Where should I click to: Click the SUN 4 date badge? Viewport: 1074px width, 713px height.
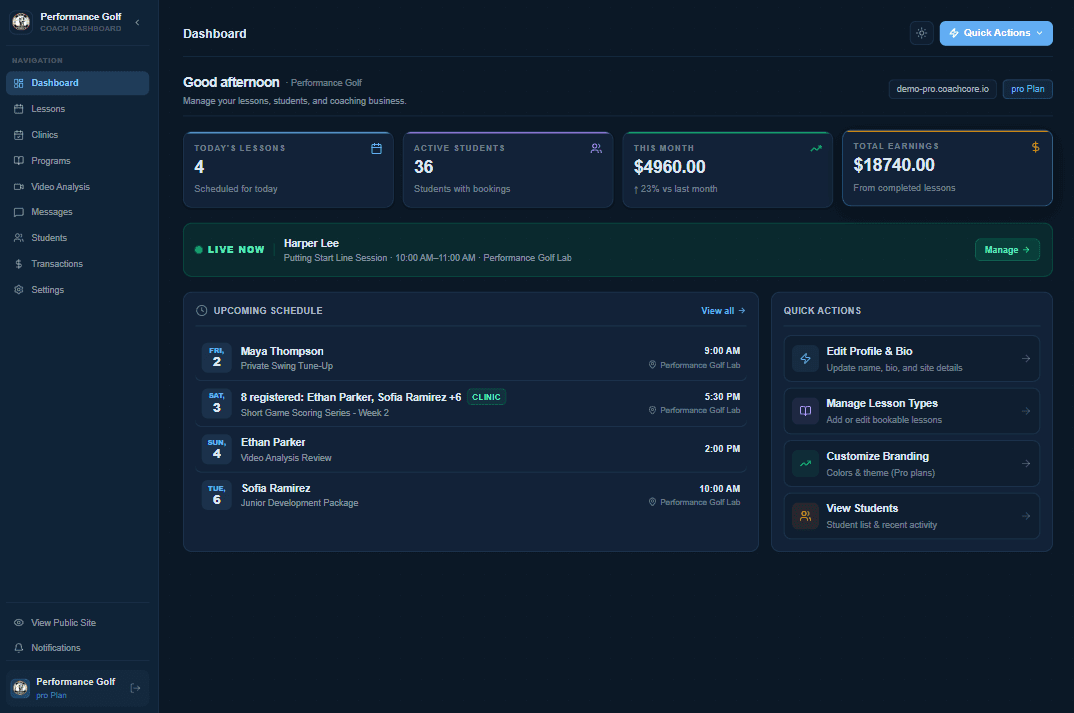(x=216, y=449)
